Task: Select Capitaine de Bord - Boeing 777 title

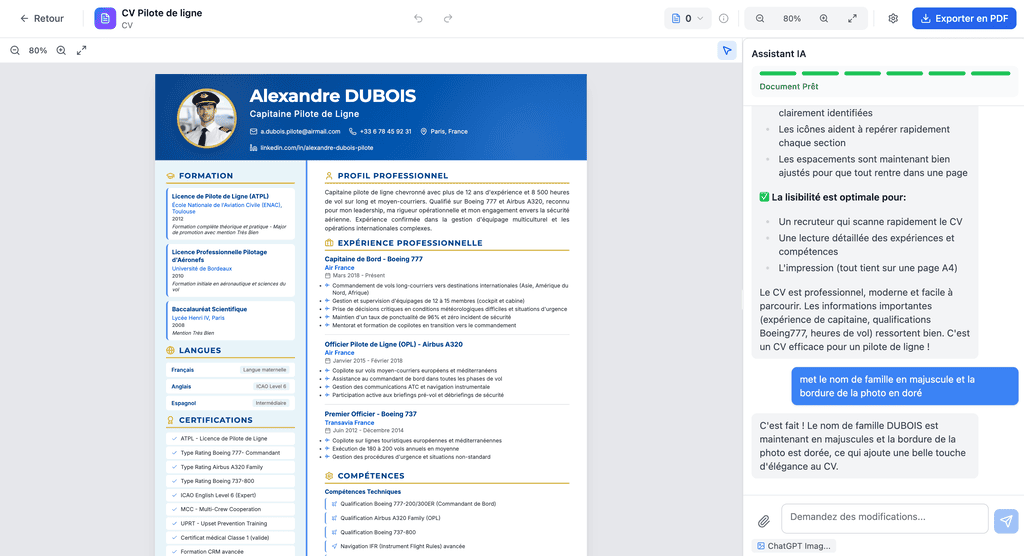Action: tap(374, 259)
